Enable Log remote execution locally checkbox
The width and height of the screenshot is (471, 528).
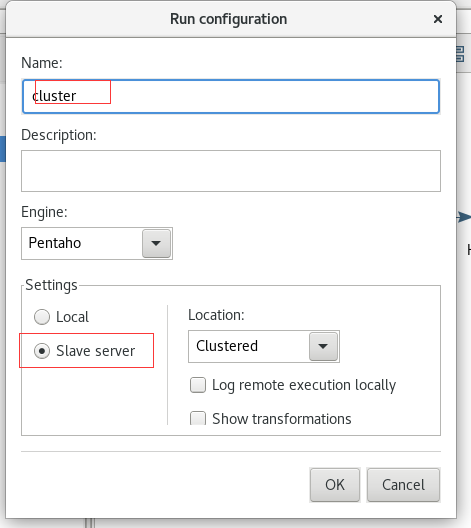click(x=198, y=385)
